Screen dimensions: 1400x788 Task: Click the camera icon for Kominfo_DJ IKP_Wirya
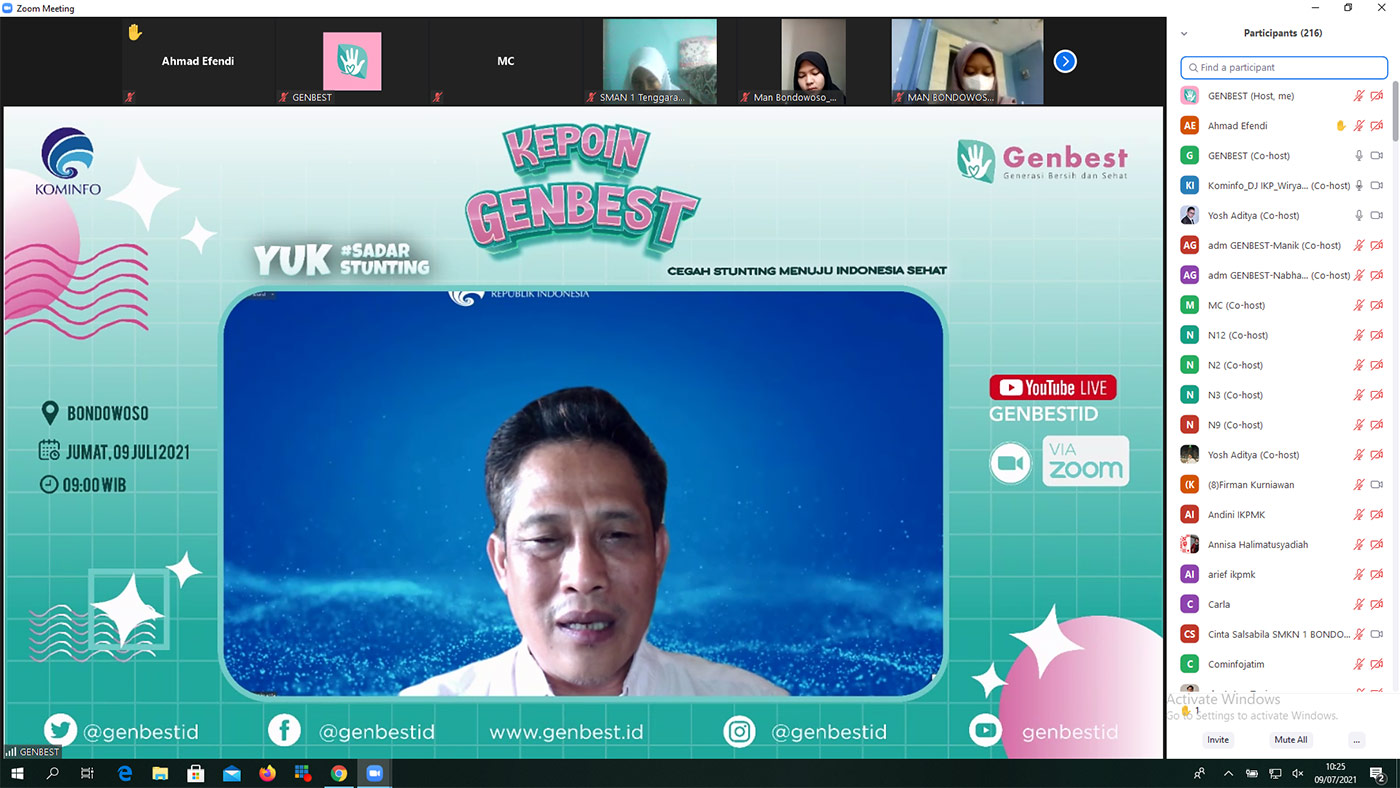[1377, 186]
